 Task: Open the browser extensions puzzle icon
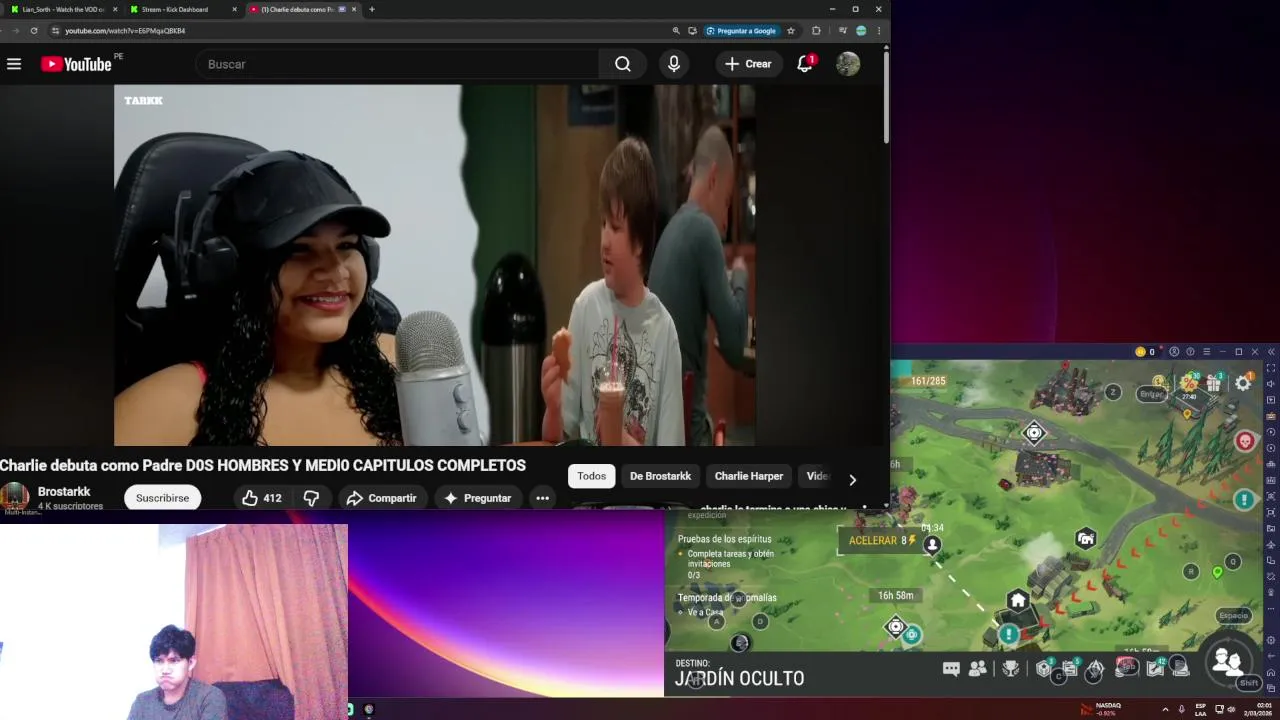[x=816, y=31]
